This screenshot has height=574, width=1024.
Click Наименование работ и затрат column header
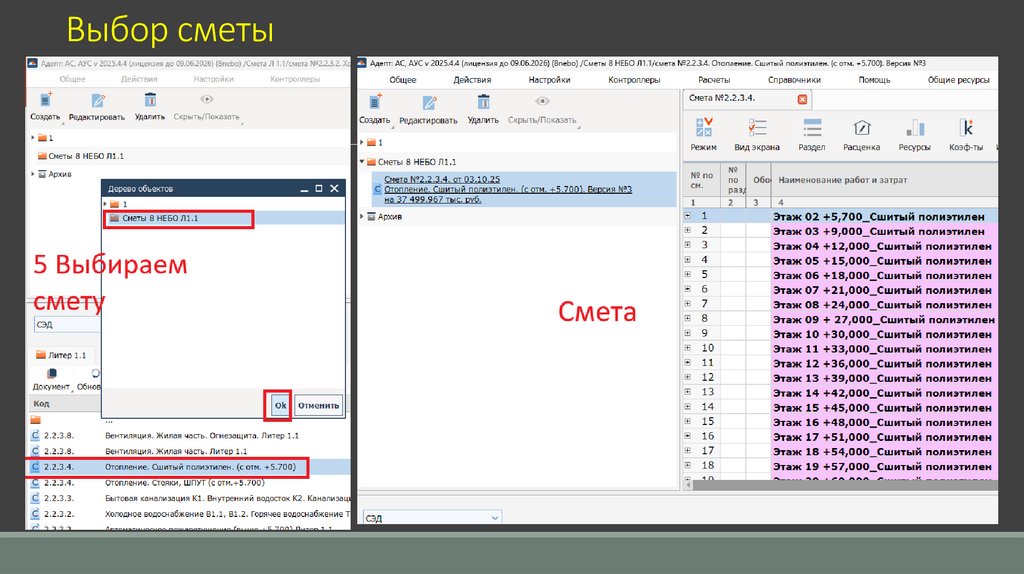click(842, 180)
